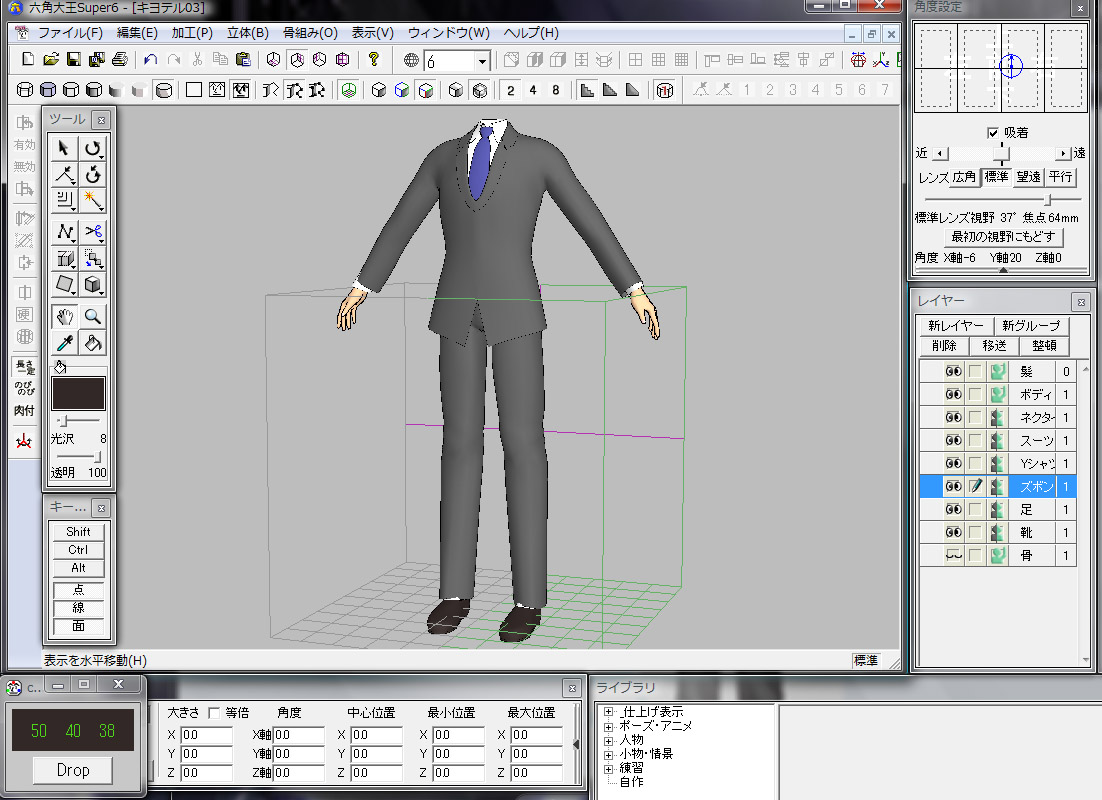
Task: Hide the ボディ layer via eye icon
Action: [x=953, y=394]
